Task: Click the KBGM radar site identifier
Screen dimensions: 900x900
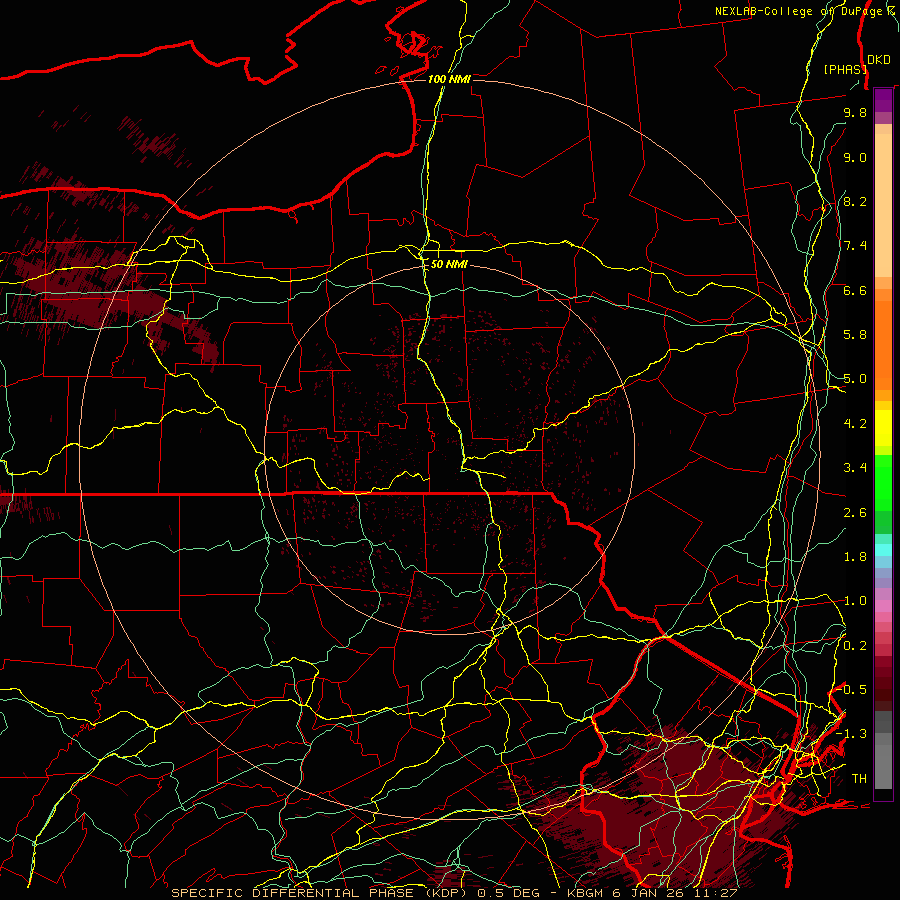Action: [x=587, y=893]
